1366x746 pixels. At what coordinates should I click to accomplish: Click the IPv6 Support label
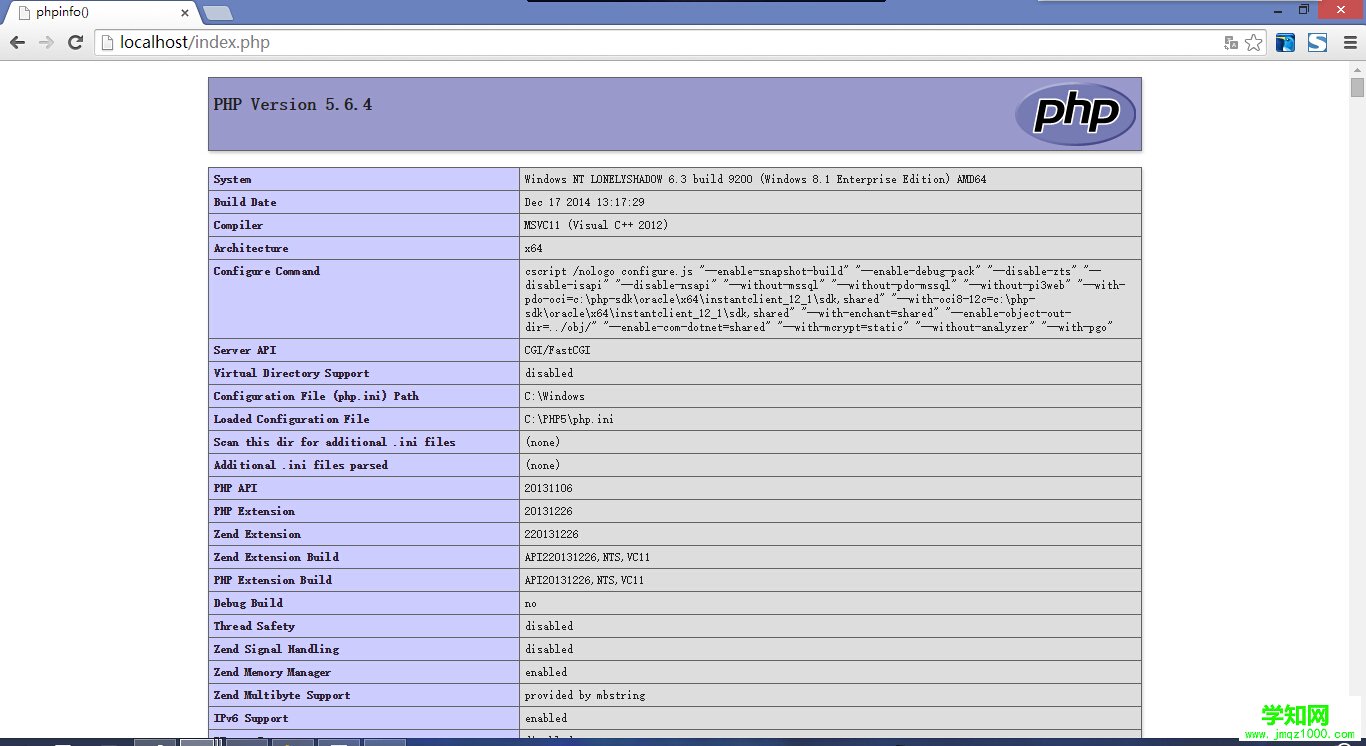[251, 718]
